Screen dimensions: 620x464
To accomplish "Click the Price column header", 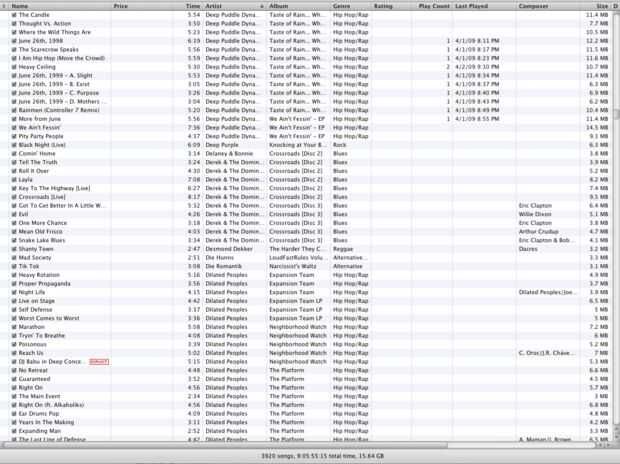I will coord(142,6).
